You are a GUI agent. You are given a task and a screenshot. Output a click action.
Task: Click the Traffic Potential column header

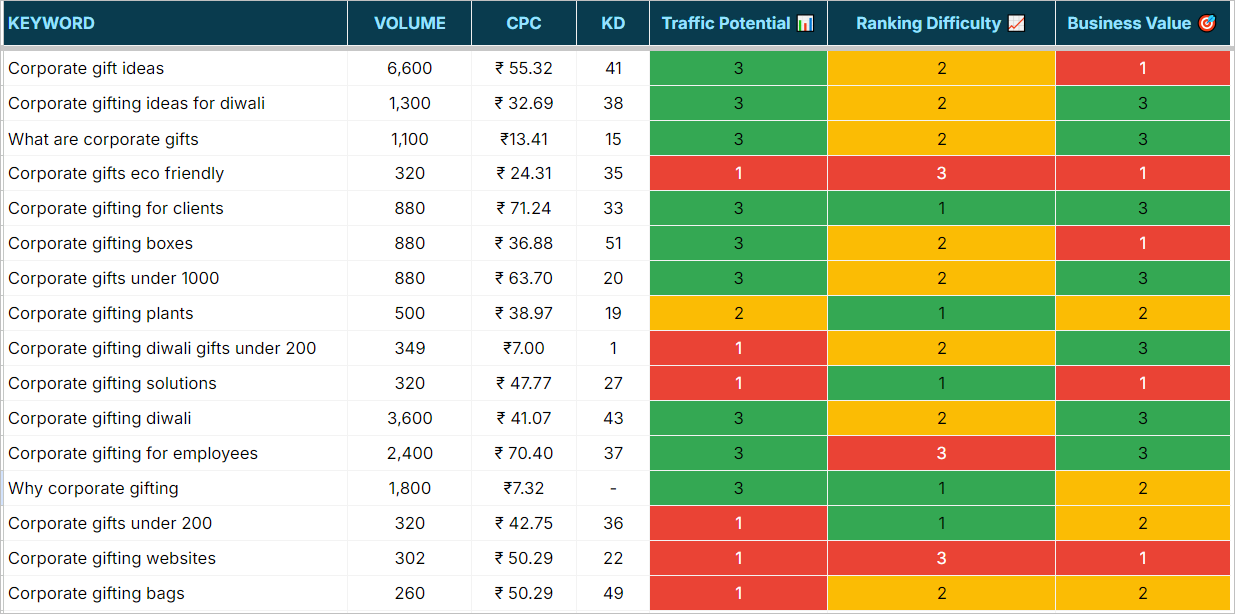click(738, 23)
